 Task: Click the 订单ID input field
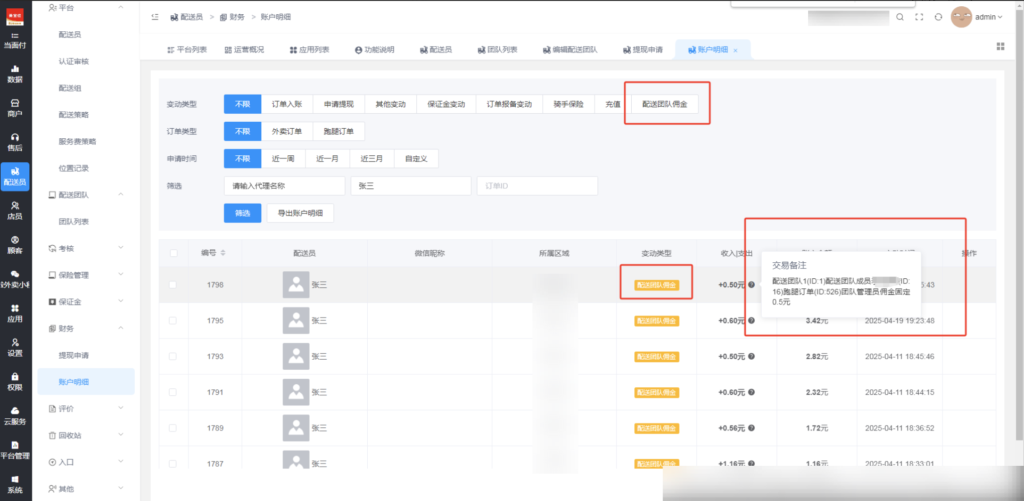536,185
